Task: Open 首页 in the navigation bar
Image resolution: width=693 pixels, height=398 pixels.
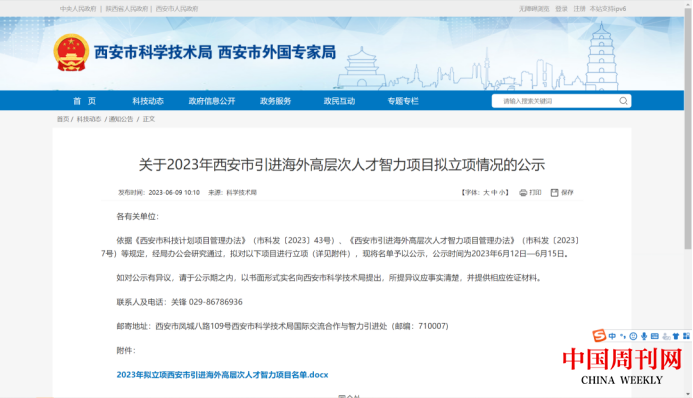Action: [x=84, y=101]
